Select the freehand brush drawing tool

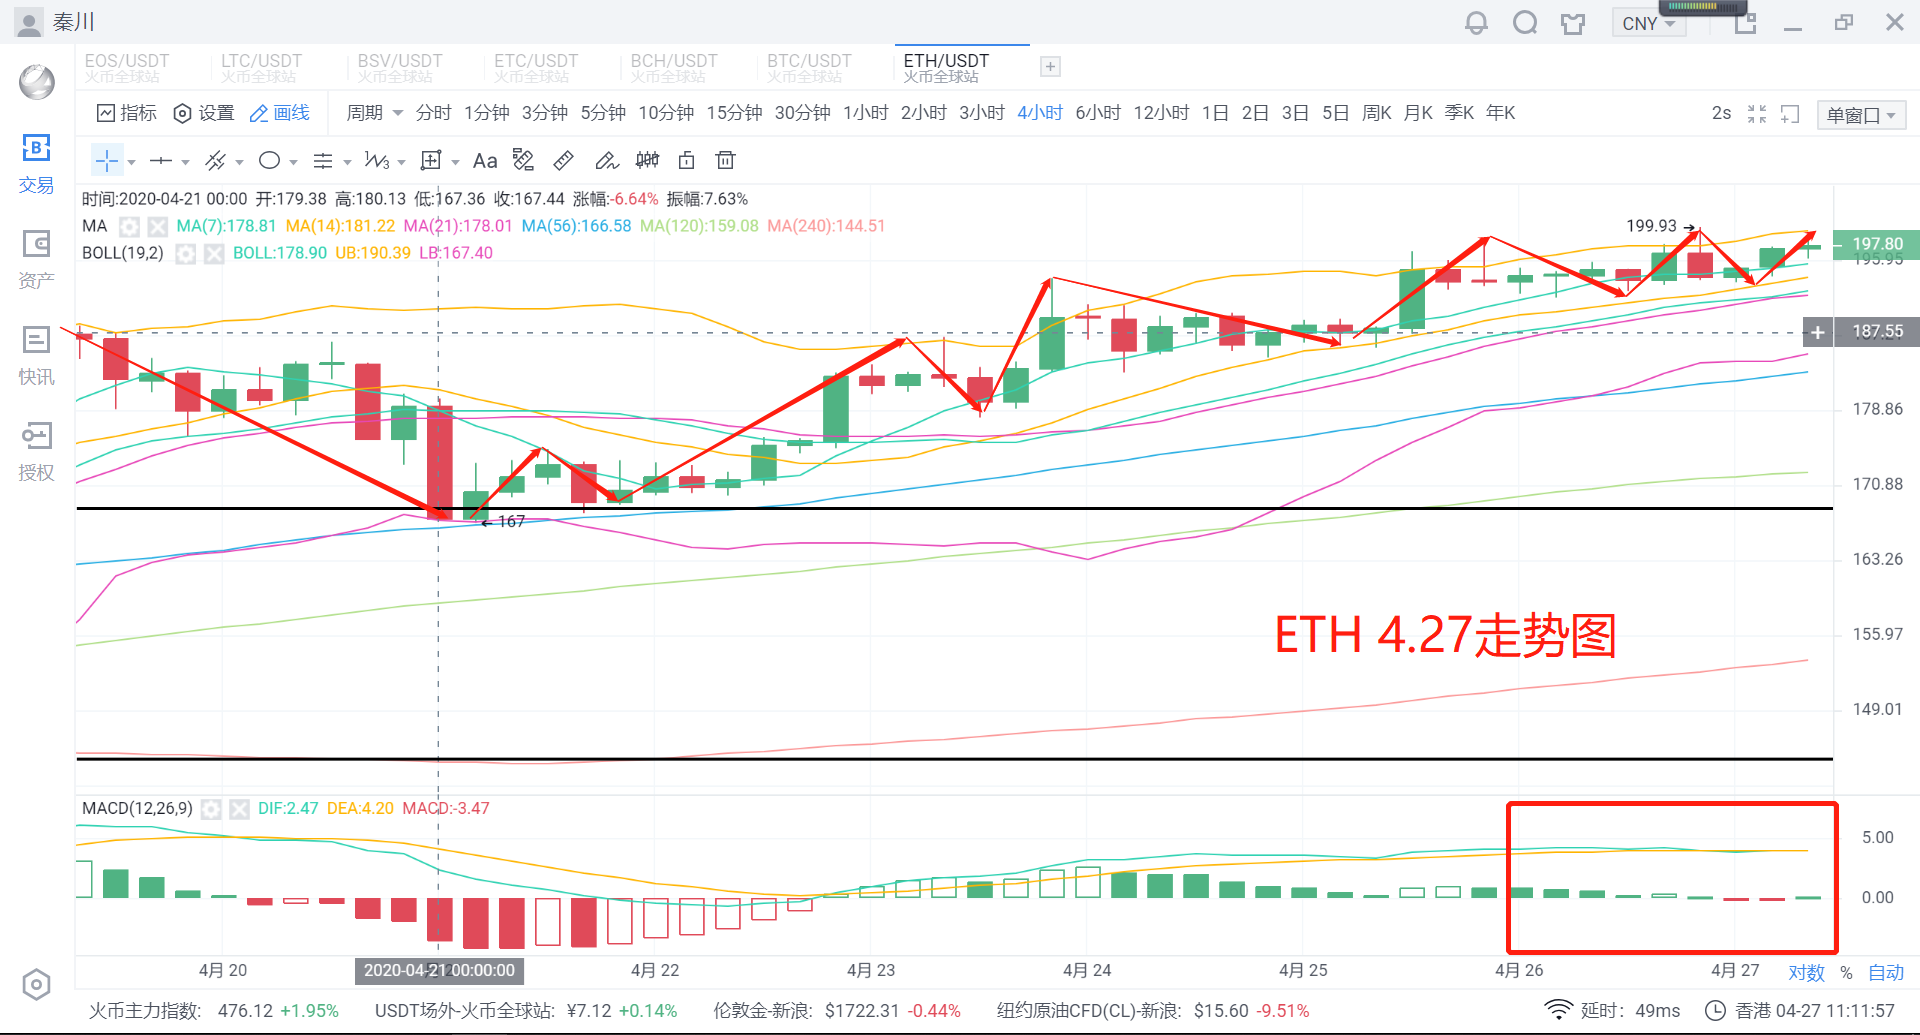click(606, 160)
